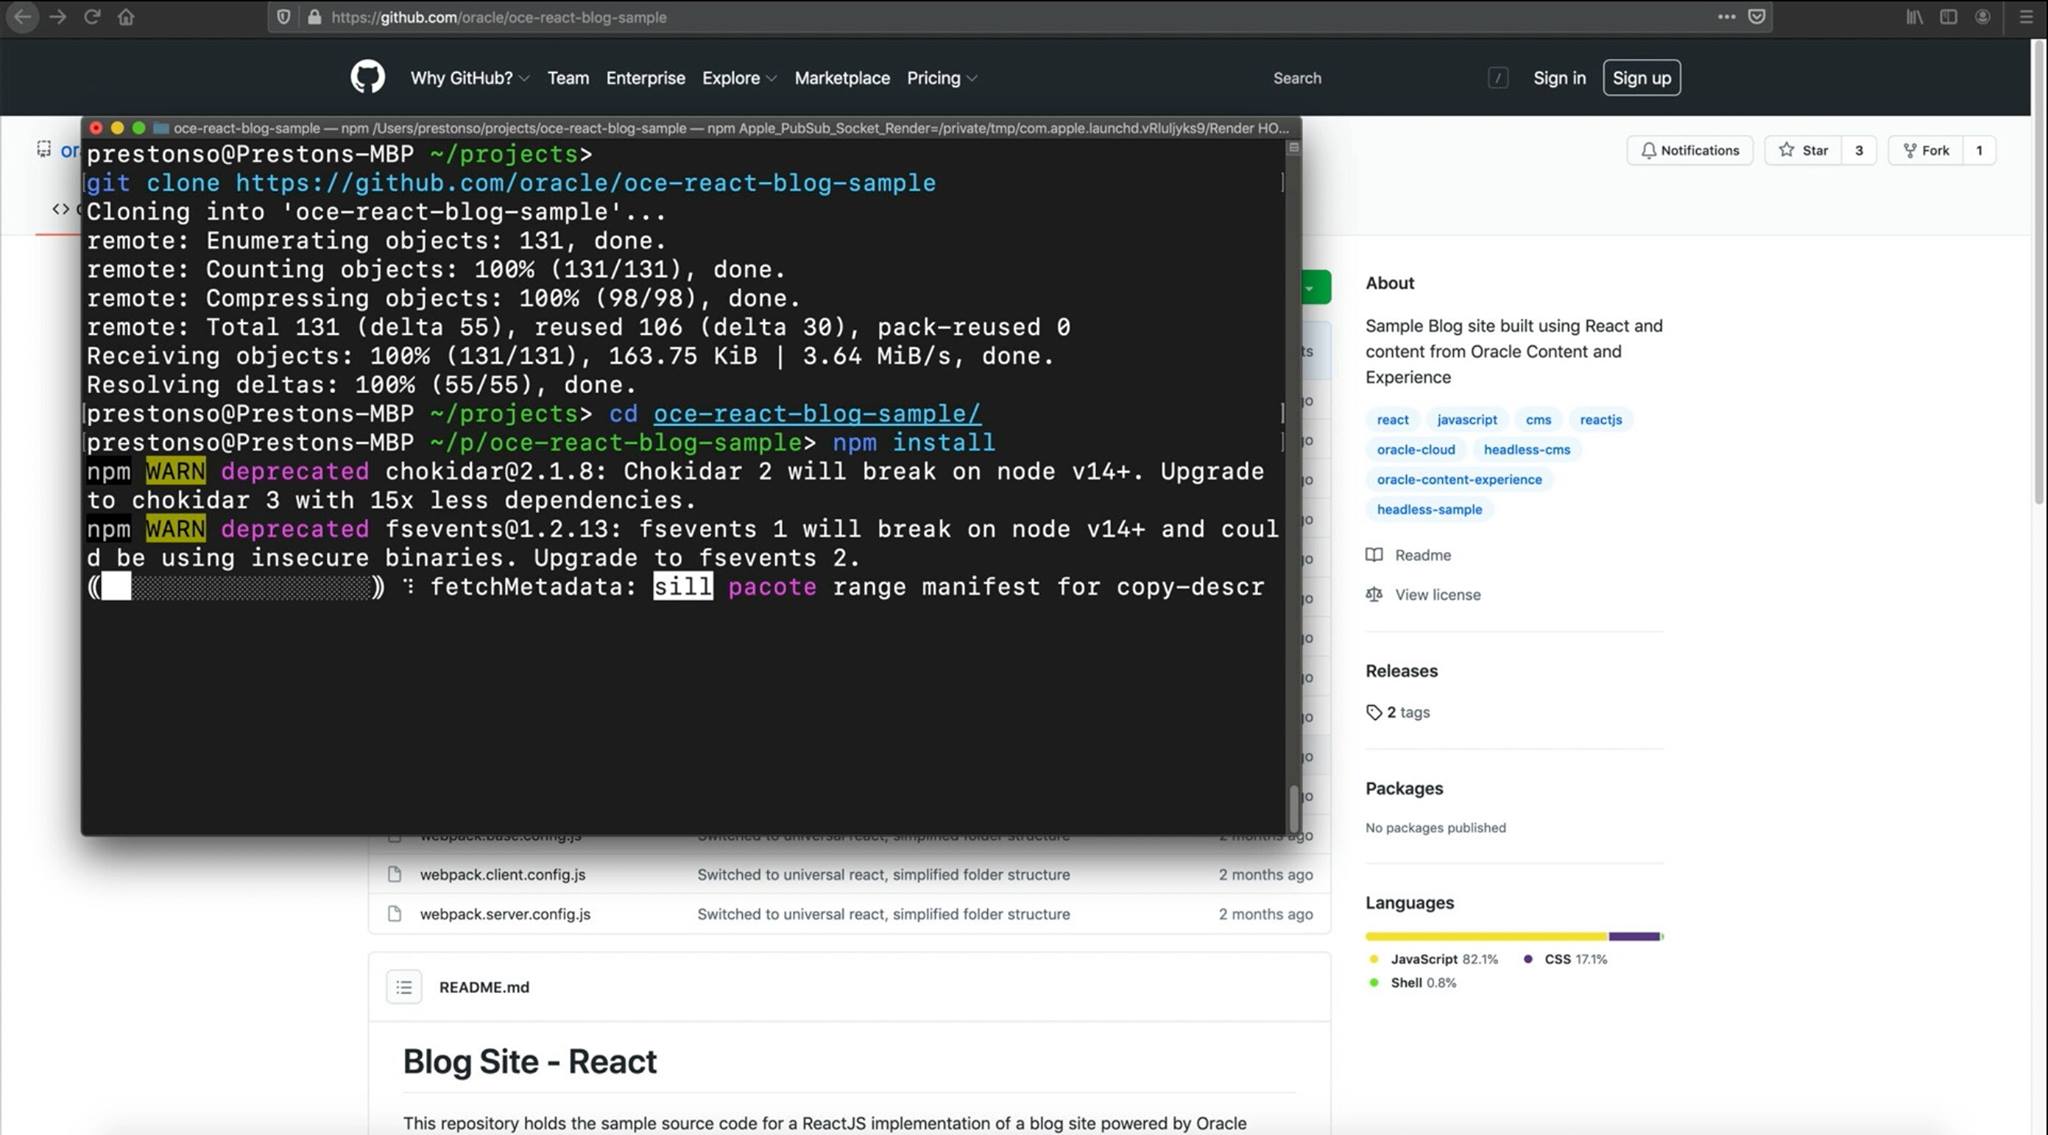Click the README list outline icon

[404, 987]
